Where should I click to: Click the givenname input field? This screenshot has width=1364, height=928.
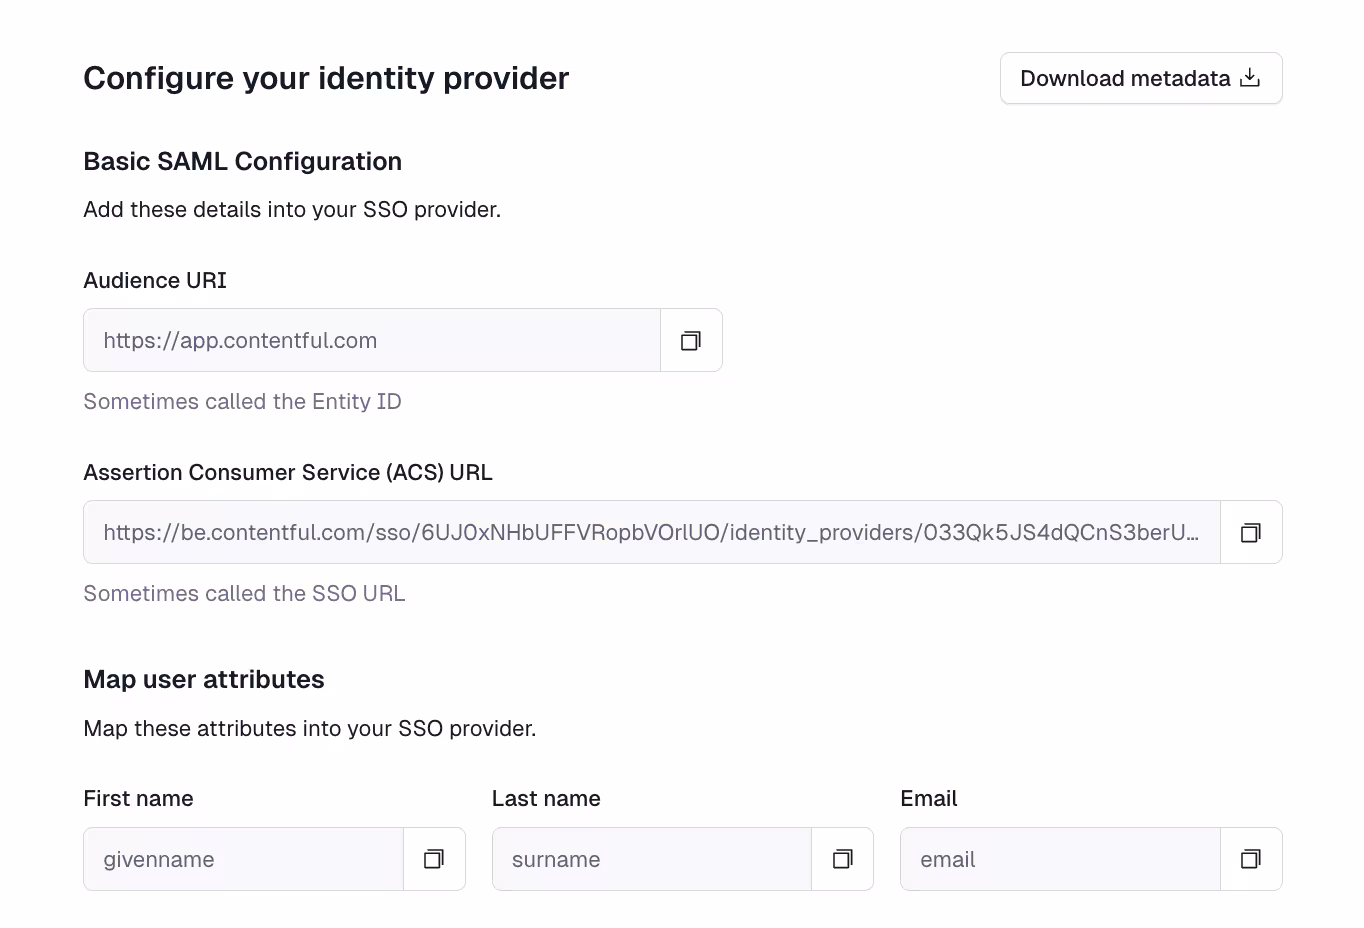[244, 859]
